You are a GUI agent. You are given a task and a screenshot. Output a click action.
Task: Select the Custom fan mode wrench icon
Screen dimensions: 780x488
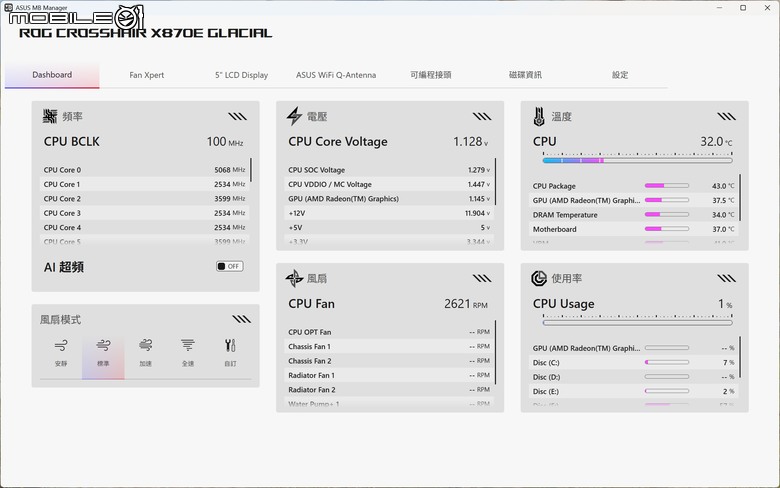click(230, 345)
